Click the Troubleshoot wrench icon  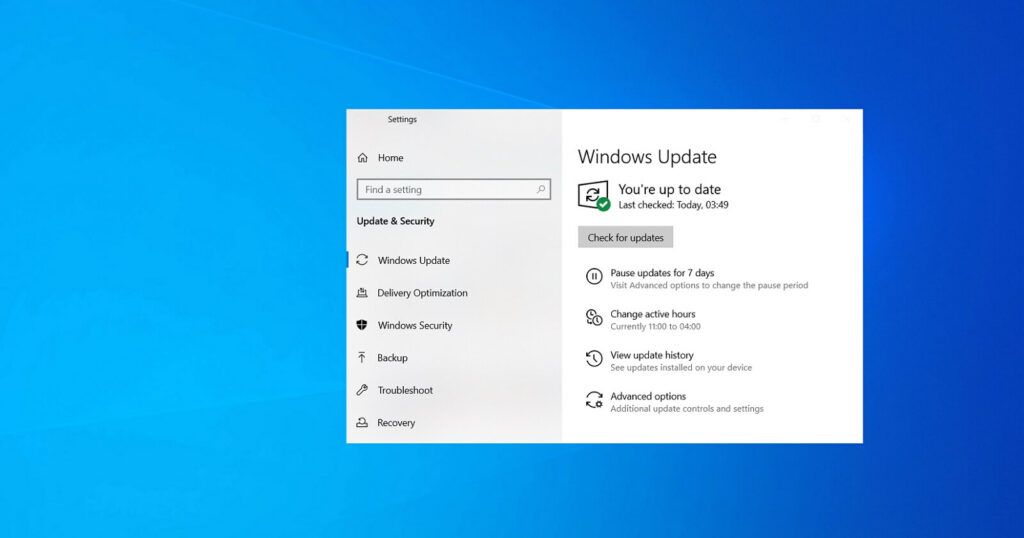[x=362, y=390]
